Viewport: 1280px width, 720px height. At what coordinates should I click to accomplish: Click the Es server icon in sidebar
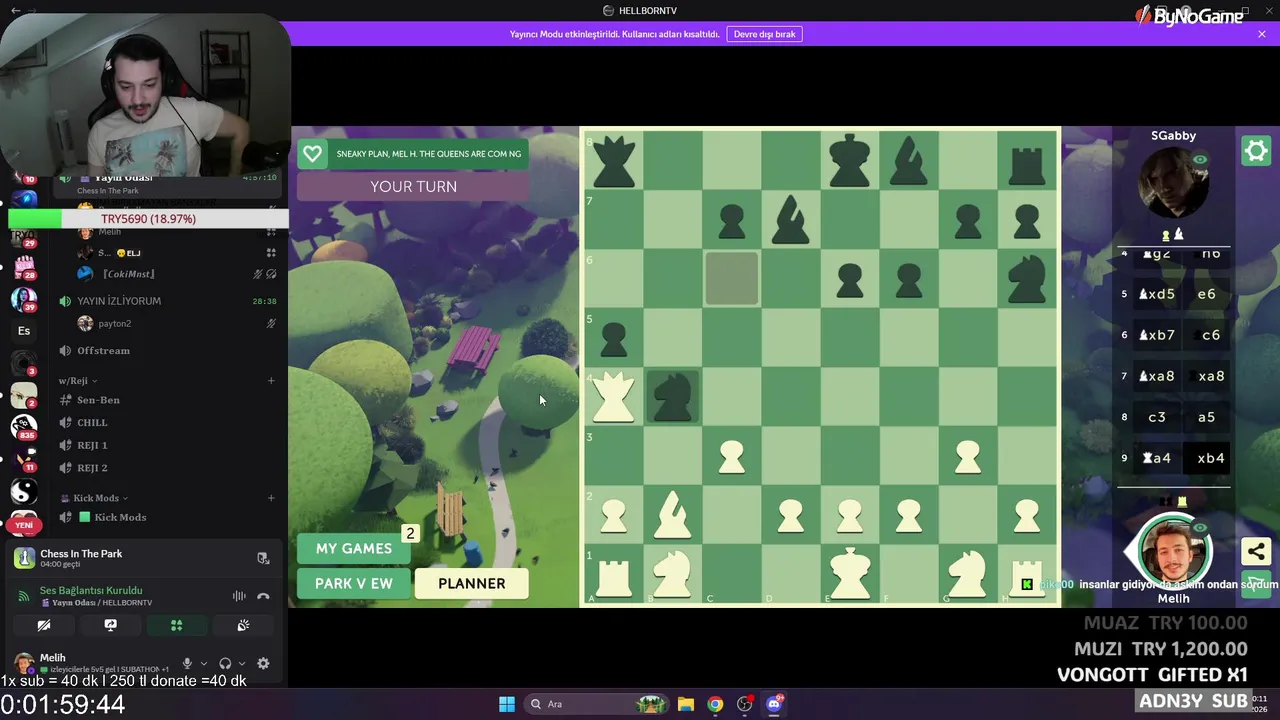24,331
